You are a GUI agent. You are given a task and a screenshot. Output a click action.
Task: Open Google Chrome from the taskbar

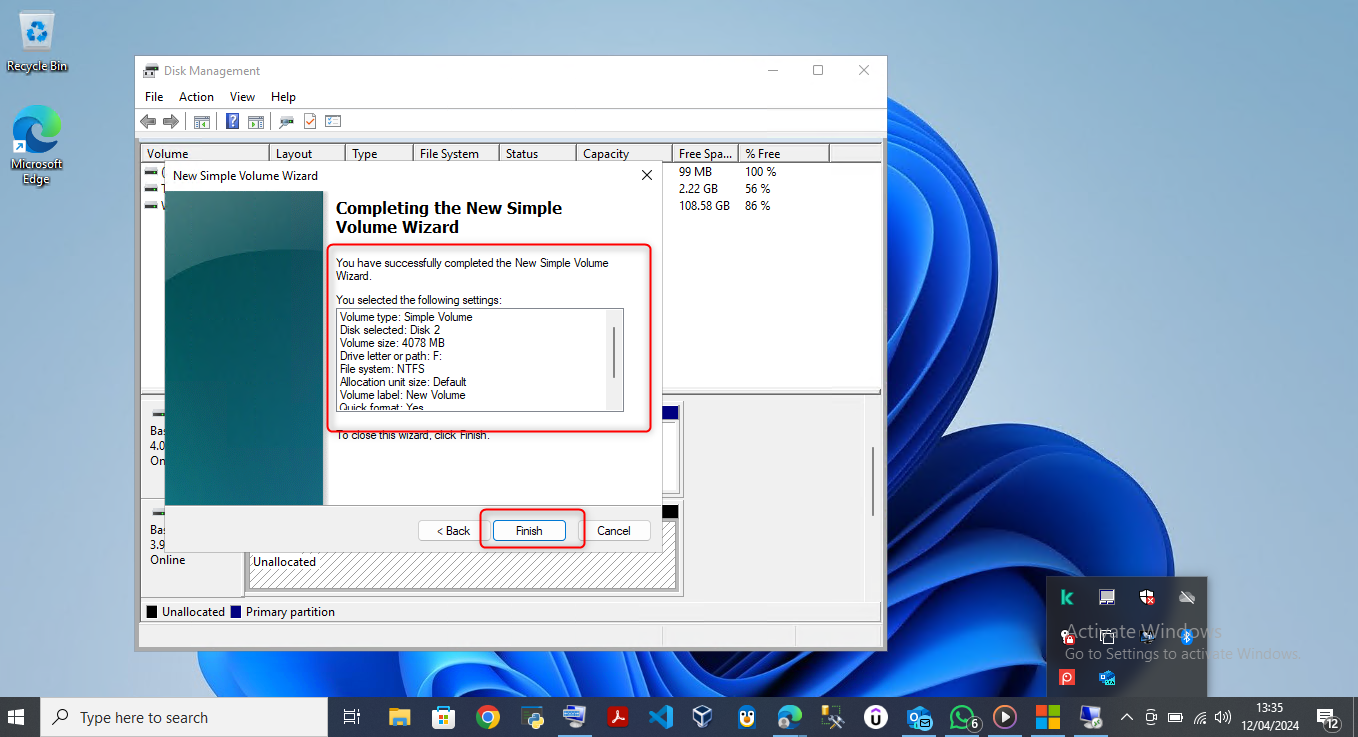pos(487,717)
